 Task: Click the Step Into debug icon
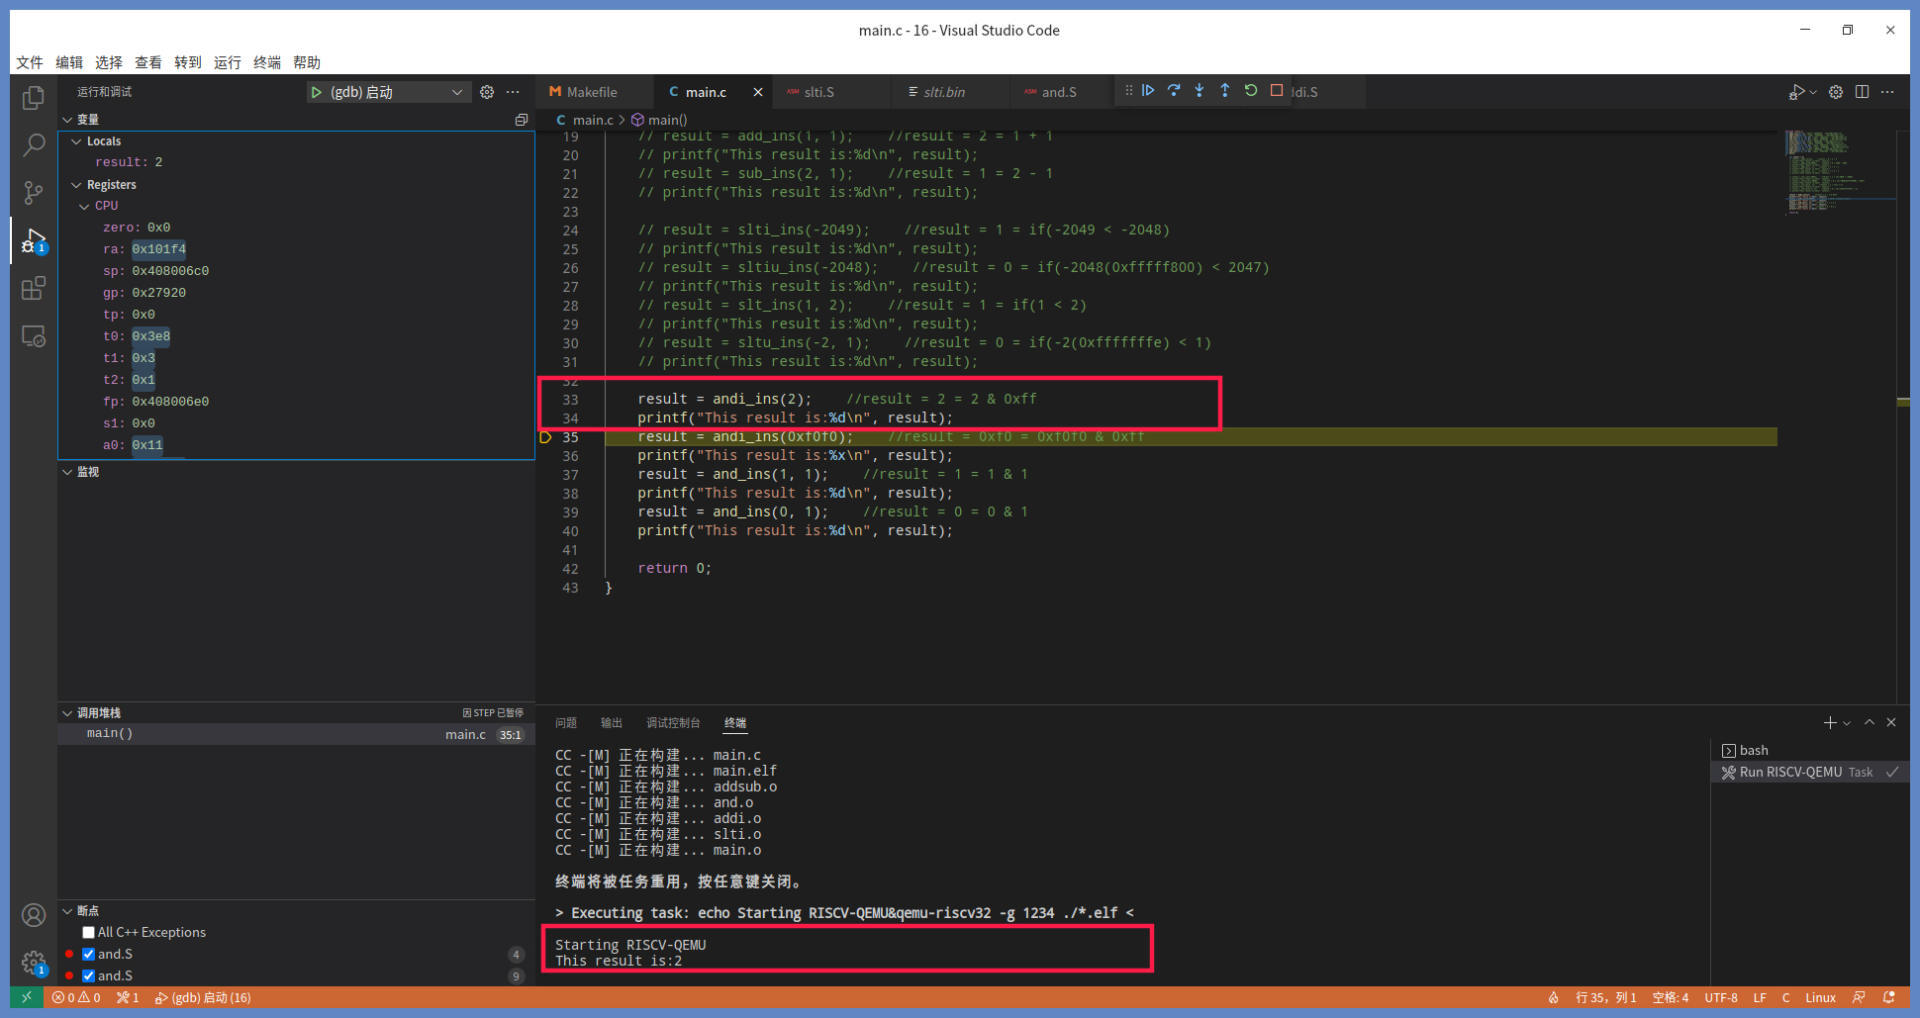click(x=1199, y=91)
